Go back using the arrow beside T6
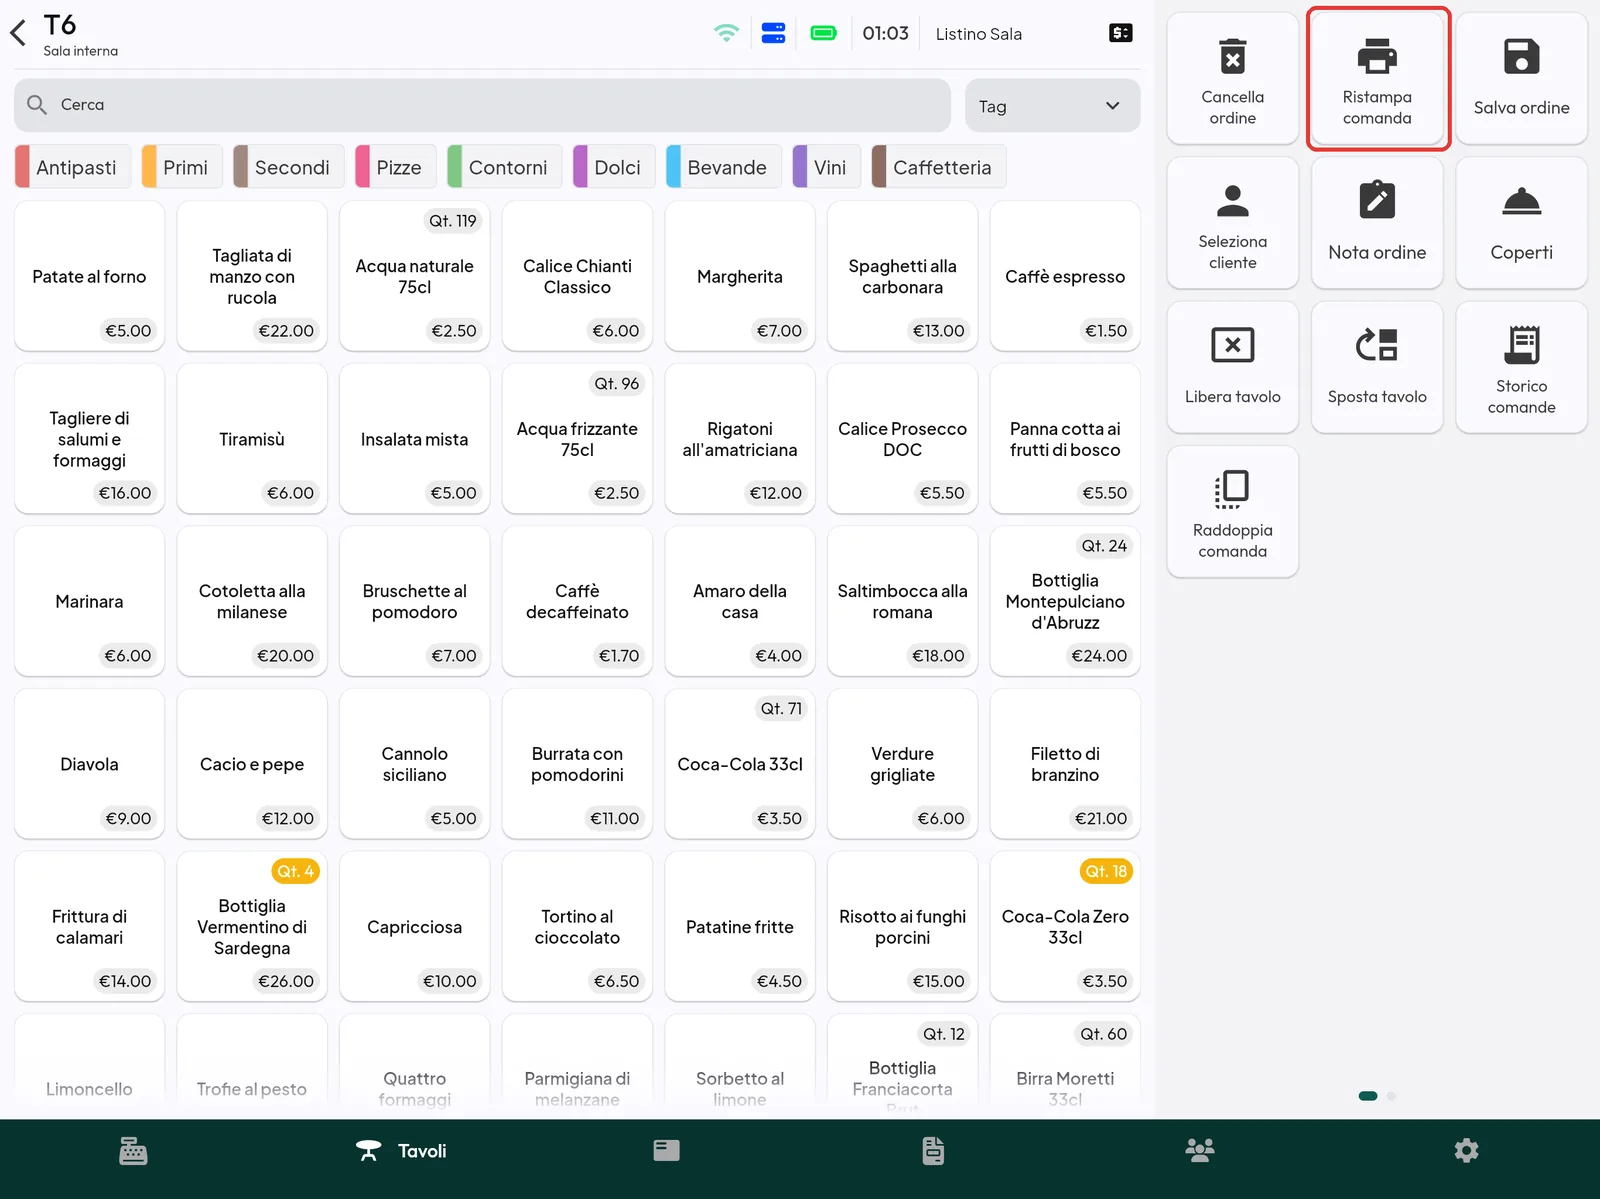 18,34
